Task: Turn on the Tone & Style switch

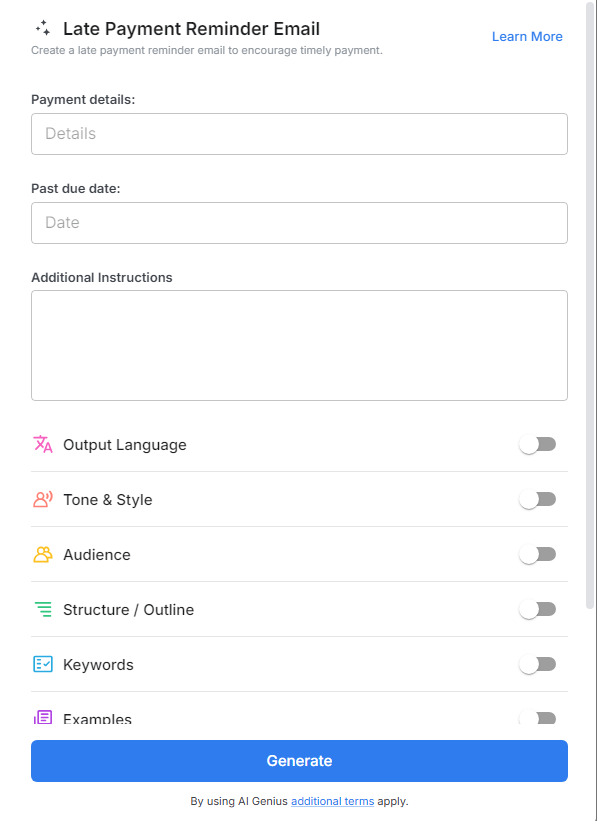Action: 538,499
